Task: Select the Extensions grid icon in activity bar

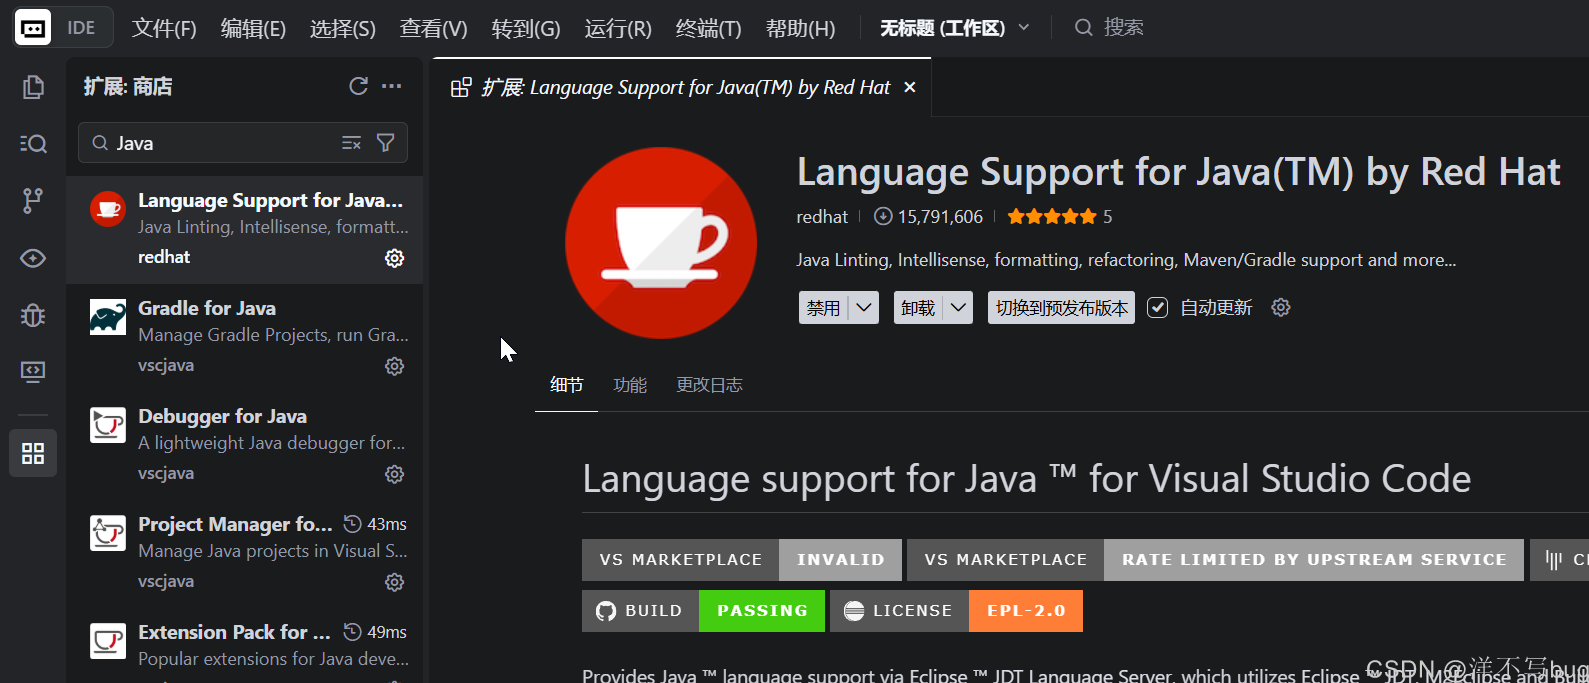Action: (33, 453)
